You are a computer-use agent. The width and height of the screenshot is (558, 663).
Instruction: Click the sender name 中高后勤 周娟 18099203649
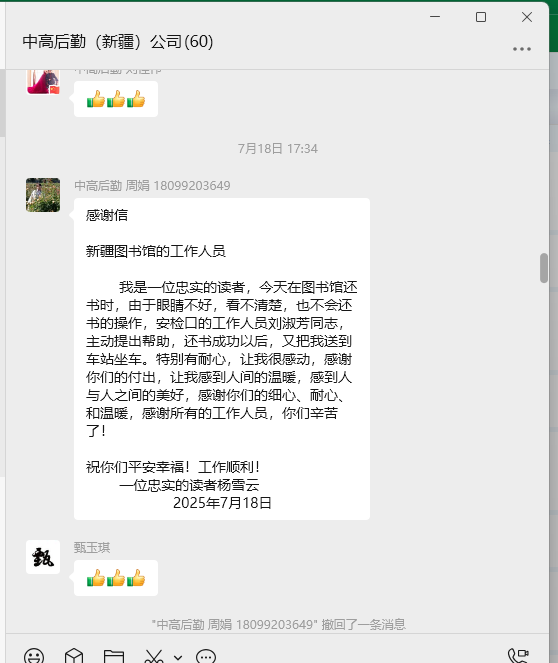tap(152, 186)
